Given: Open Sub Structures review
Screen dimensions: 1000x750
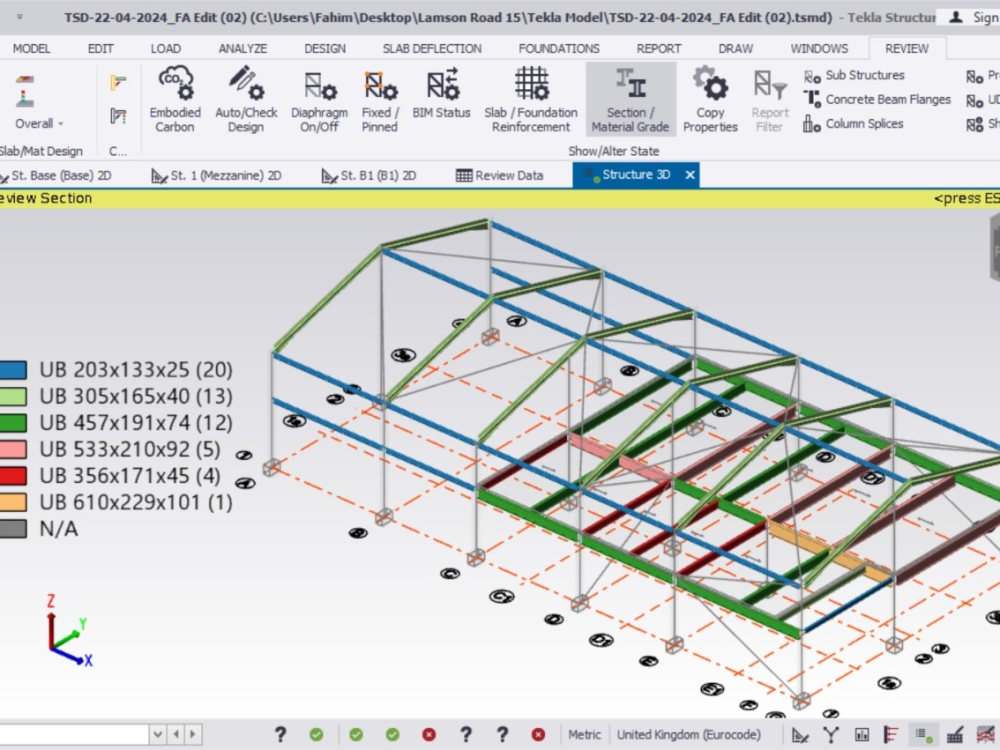Looking at the screenshot, I should point(854,75).
